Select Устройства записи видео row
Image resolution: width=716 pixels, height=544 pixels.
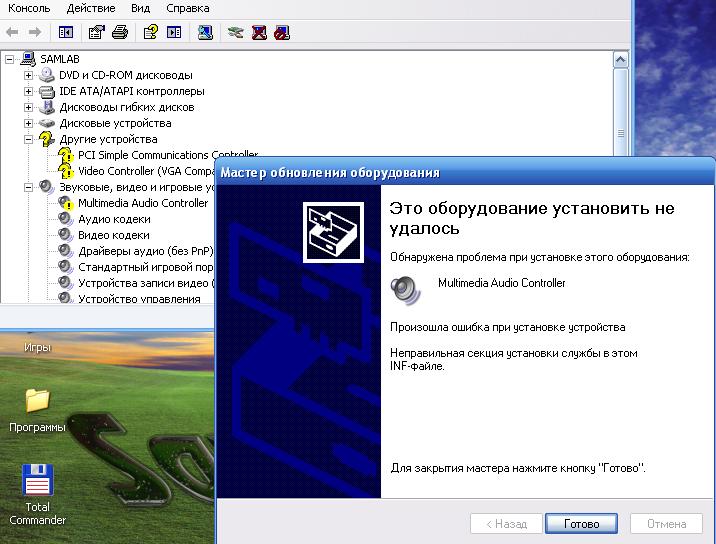(x=145, y=283)
